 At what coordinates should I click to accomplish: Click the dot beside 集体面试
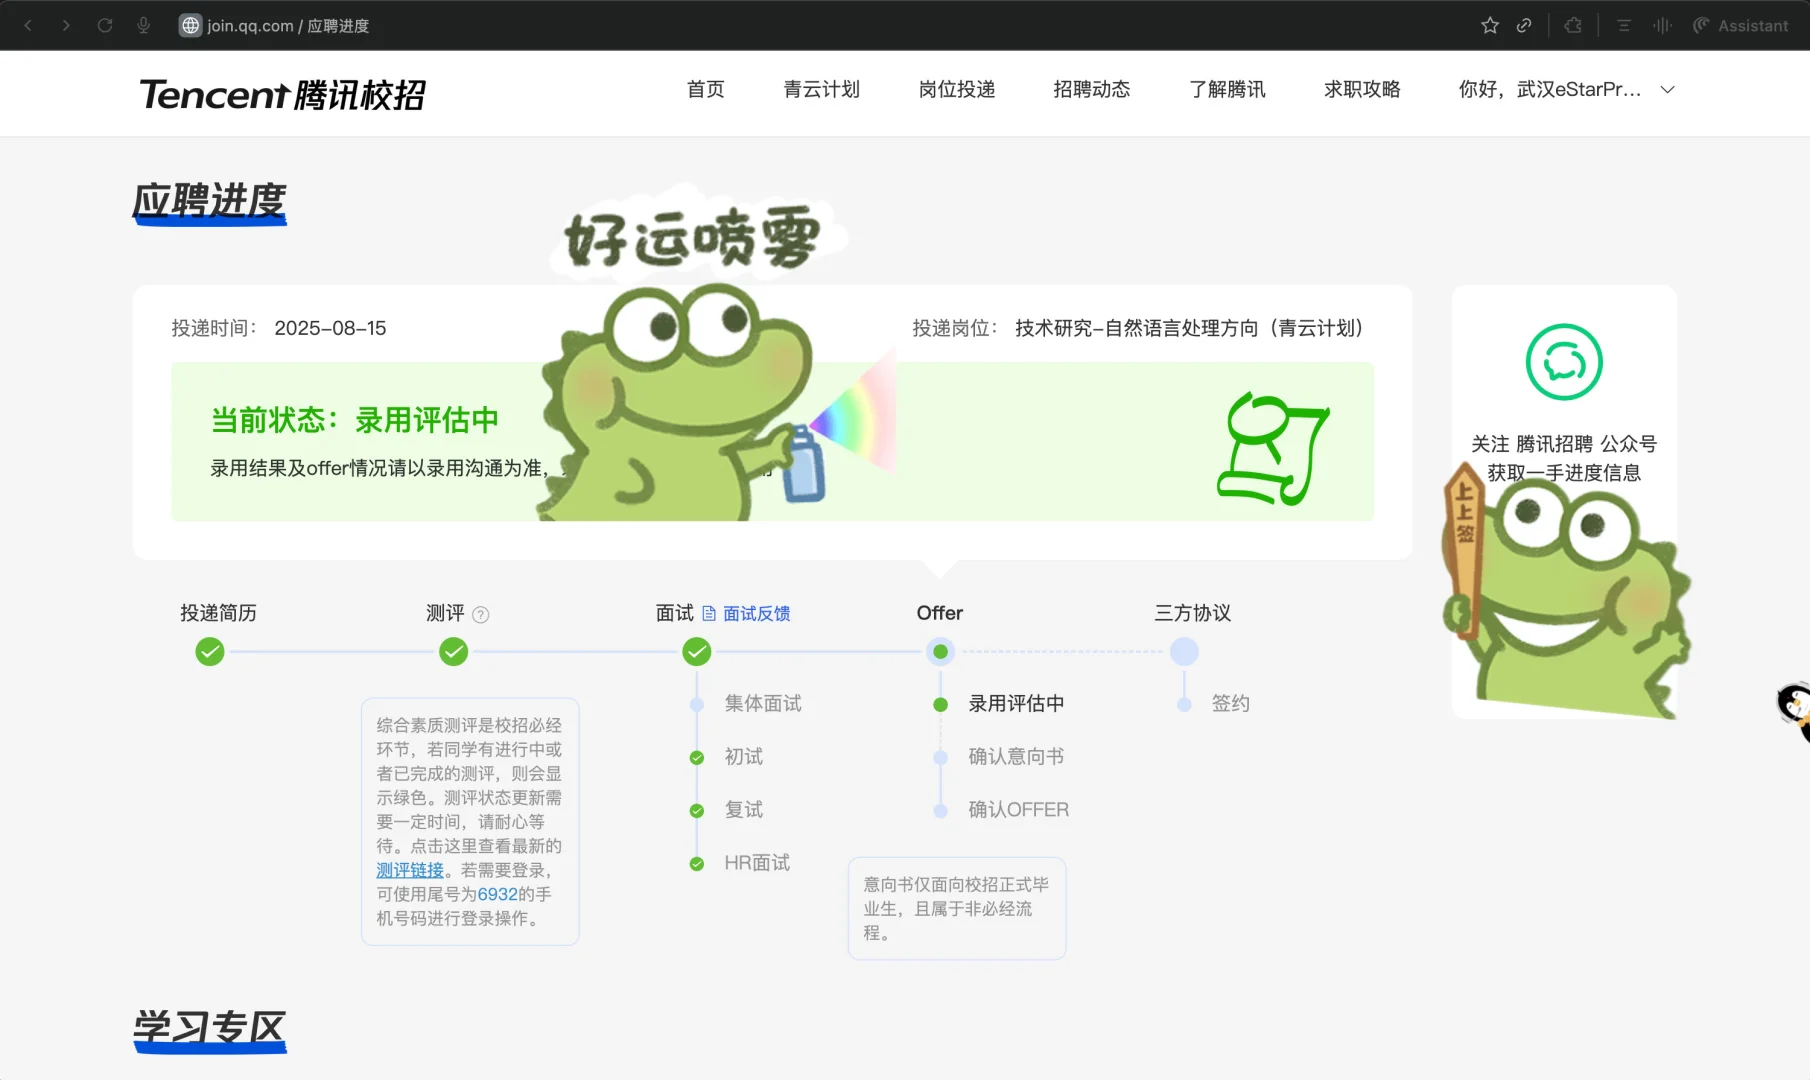[697, 705]
